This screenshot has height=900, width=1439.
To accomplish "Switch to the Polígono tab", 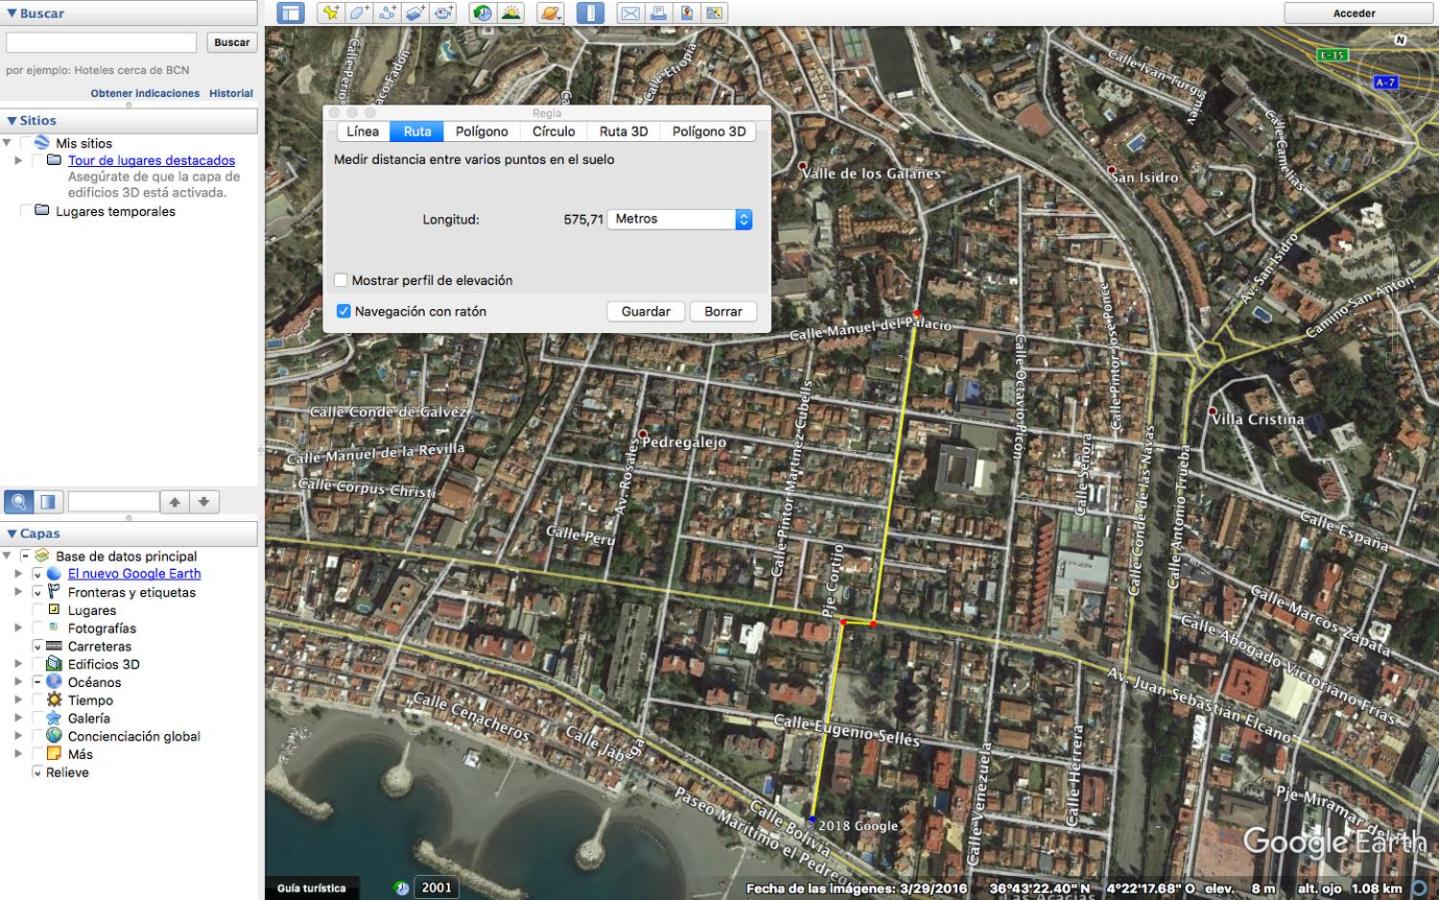I will click(x=481, y=131).
